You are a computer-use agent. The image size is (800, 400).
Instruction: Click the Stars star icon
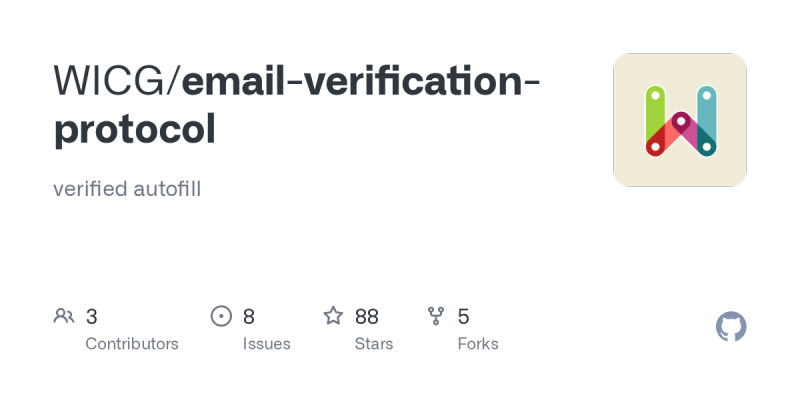tap(333, 317)
